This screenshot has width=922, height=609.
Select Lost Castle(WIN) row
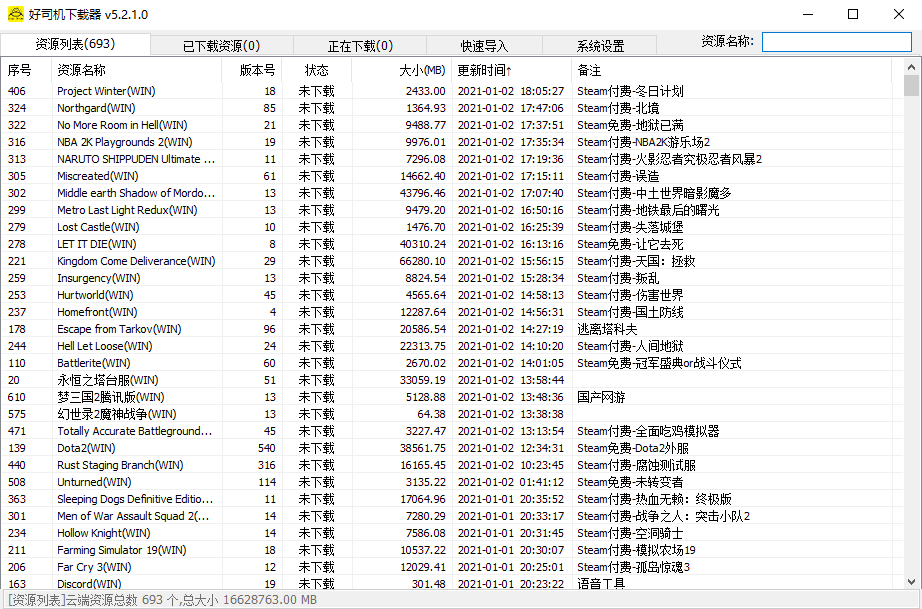pos(452,227)
